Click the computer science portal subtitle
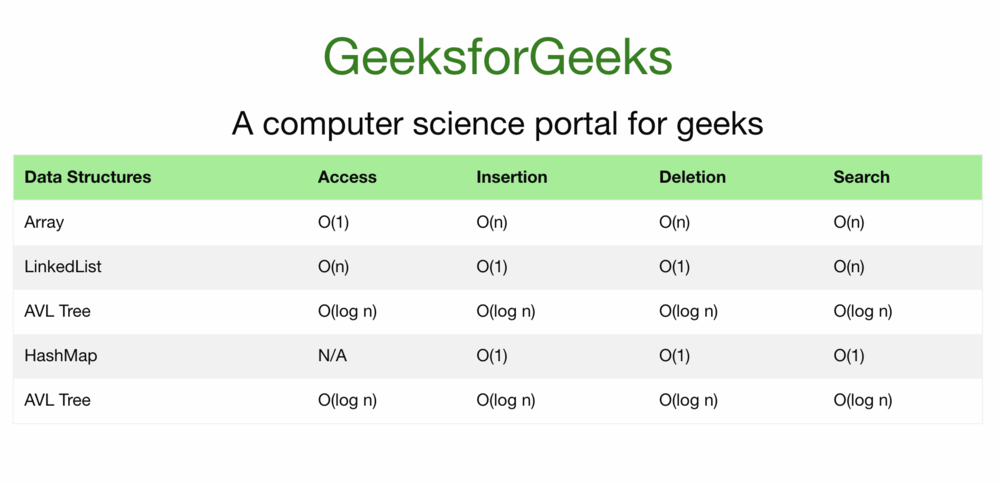The height and width of the screenshot is (483, 1000). pos(497,124)
